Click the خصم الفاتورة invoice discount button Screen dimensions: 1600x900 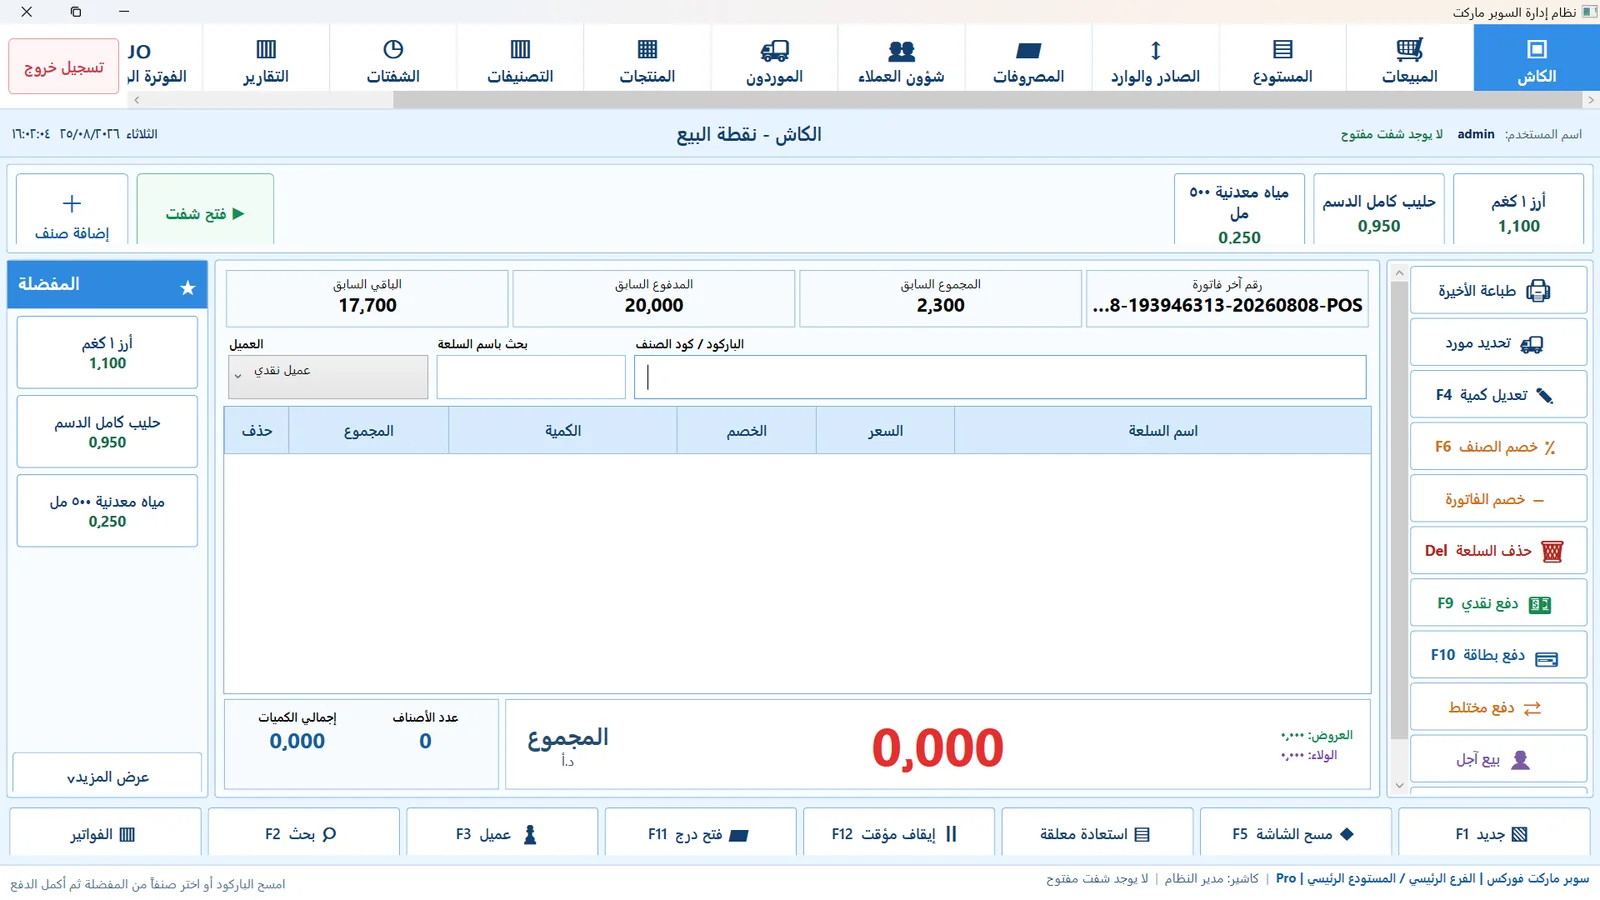pyautogui.click(x=1498, y=499)
